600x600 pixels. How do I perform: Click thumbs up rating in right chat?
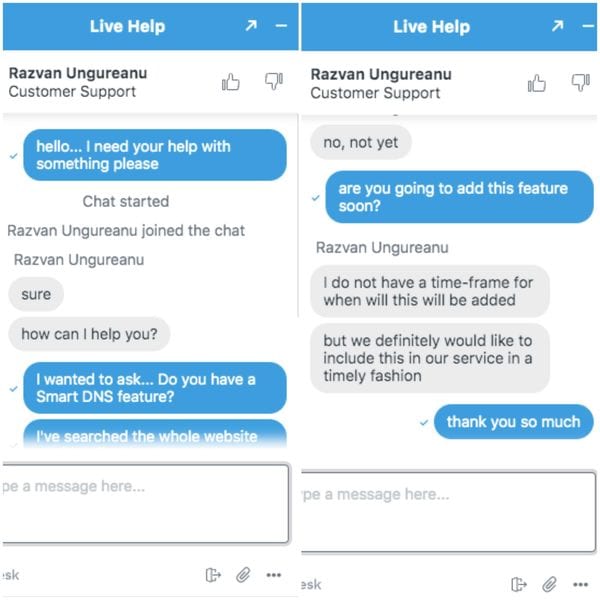[536, 83]
